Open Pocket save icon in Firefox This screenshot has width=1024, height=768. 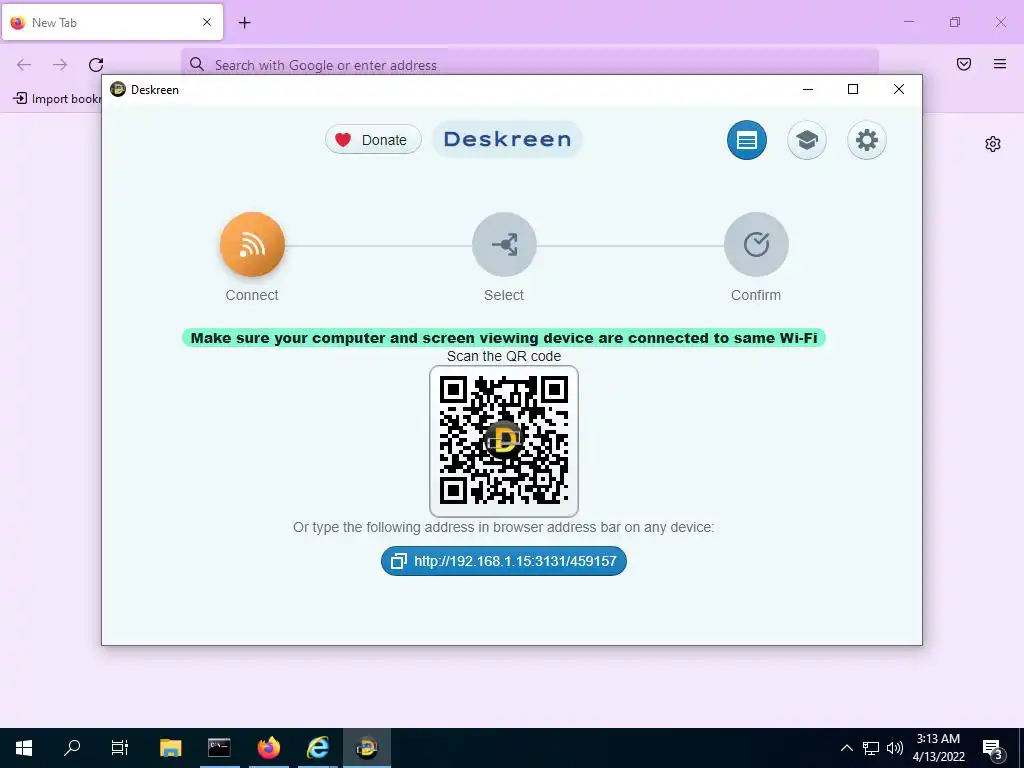pyautogui.click(x=964, y=64)
